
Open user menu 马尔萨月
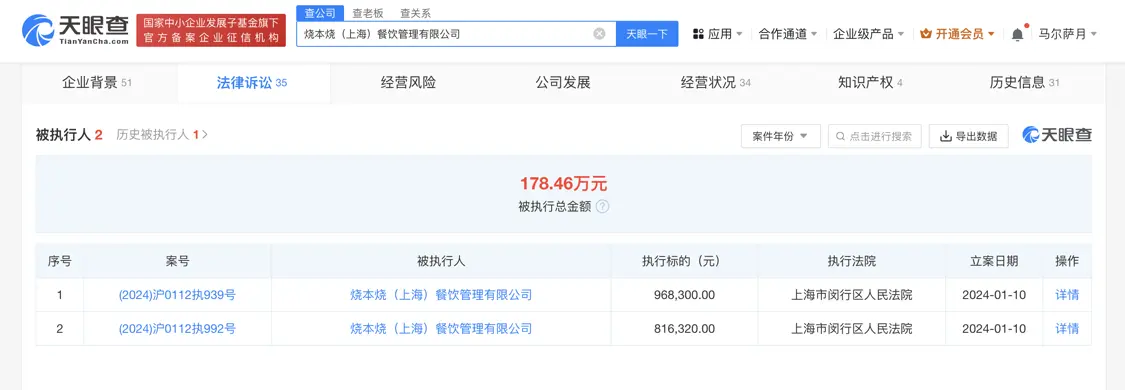1068,34
